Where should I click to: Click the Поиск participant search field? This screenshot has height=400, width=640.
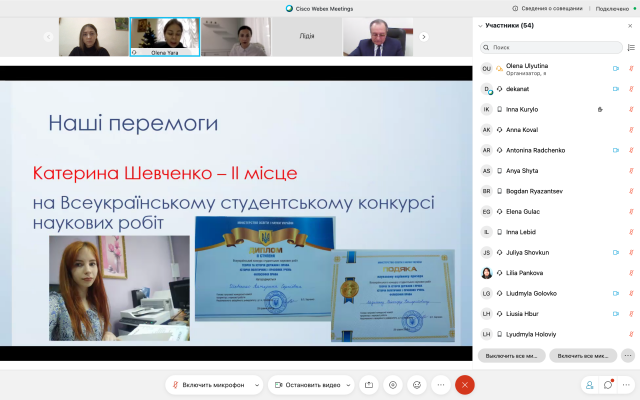pyautogui.click(x=550, y=47)
